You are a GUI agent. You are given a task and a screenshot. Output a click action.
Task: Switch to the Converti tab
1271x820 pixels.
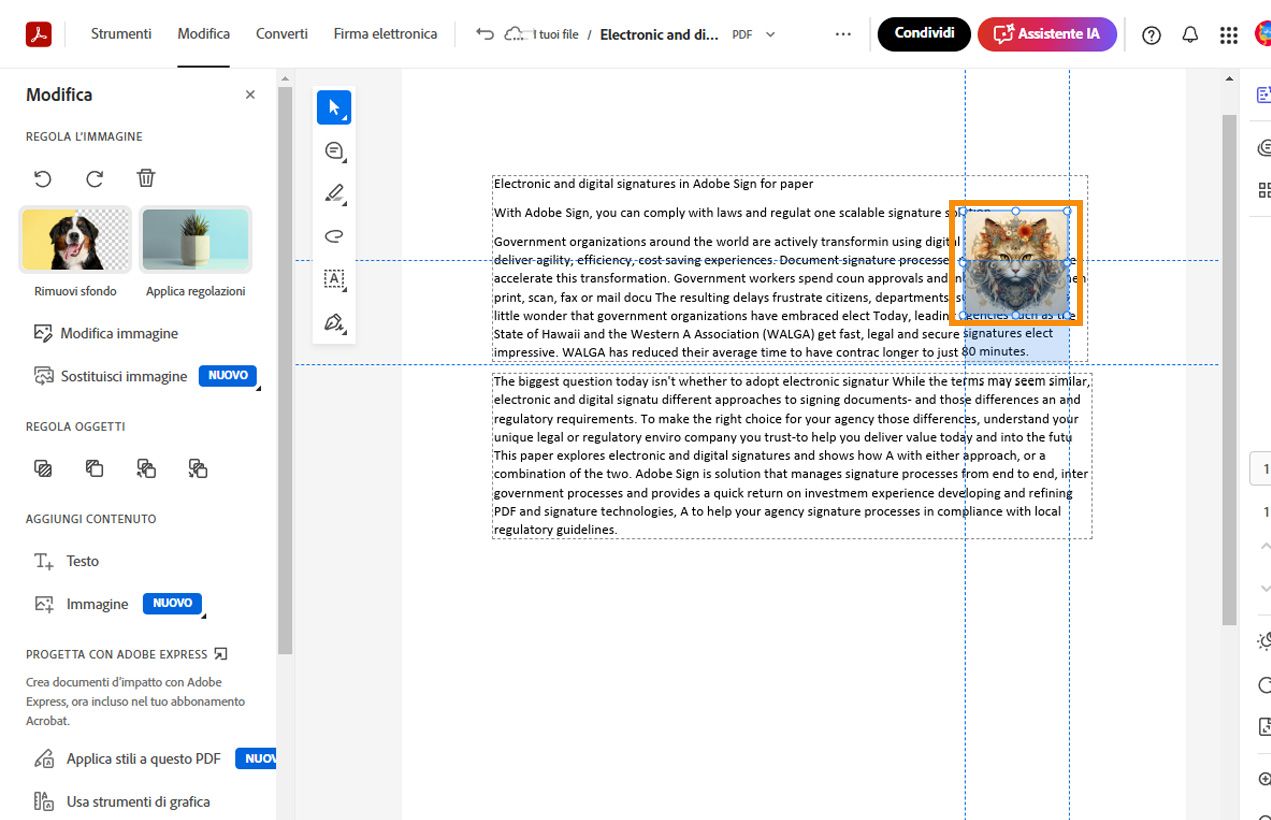tap(281, 33)
